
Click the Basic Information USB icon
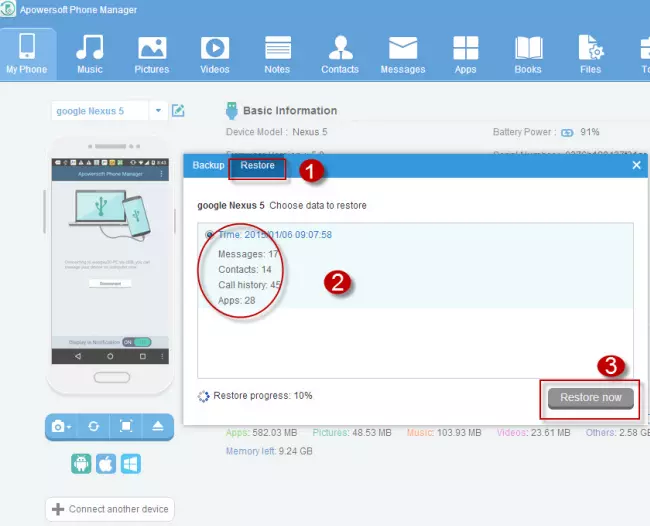[x=232, y=111]
